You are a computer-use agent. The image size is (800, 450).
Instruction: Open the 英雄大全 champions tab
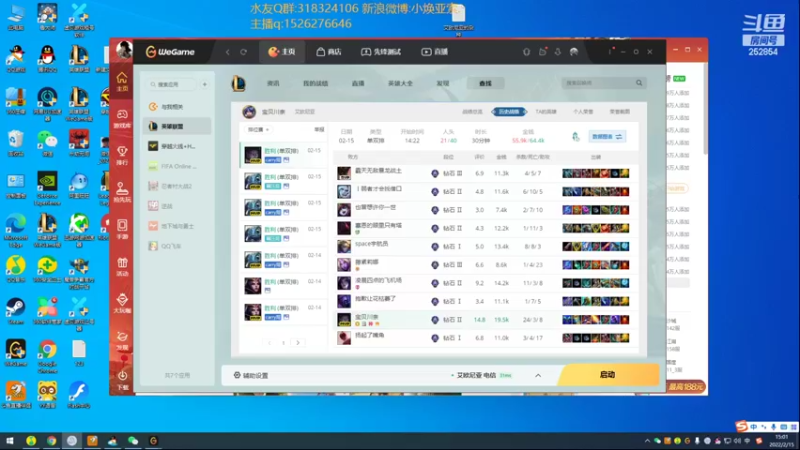(x=400, y=83)
